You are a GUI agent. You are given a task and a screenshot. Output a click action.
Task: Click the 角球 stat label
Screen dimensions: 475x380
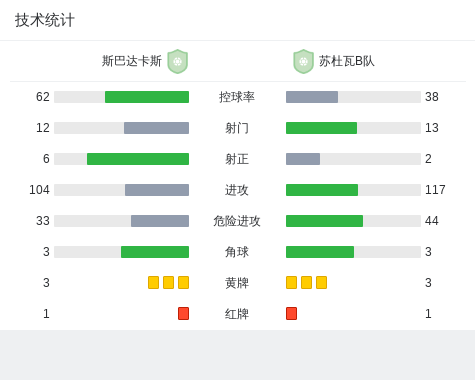pos(237,252)
